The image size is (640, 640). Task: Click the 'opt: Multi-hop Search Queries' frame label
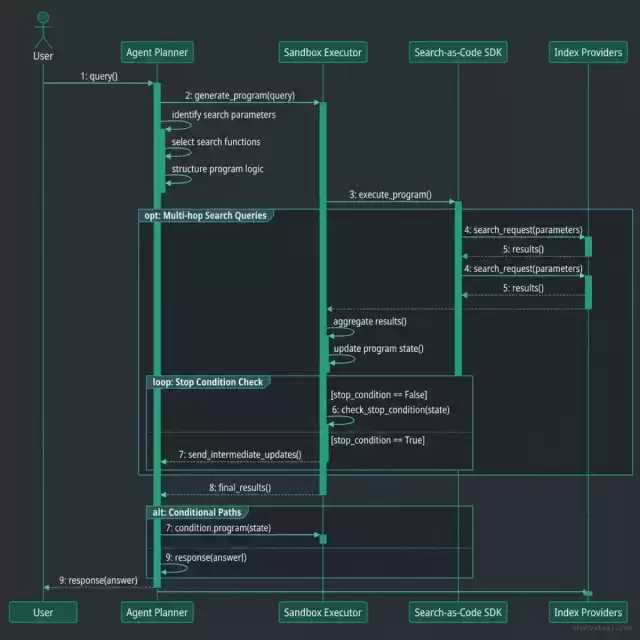[x=205, y=216]
